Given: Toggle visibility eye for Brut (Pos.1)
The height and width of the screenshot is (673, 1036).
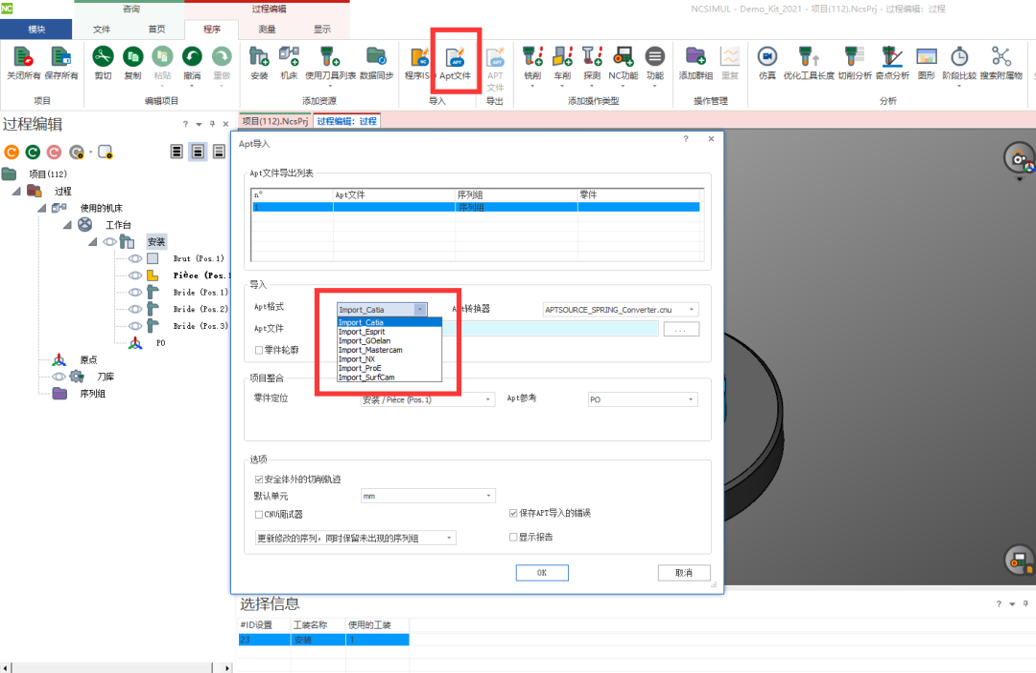Looking at the screenshot, I should pyautogui.click(x=135, y=259).
